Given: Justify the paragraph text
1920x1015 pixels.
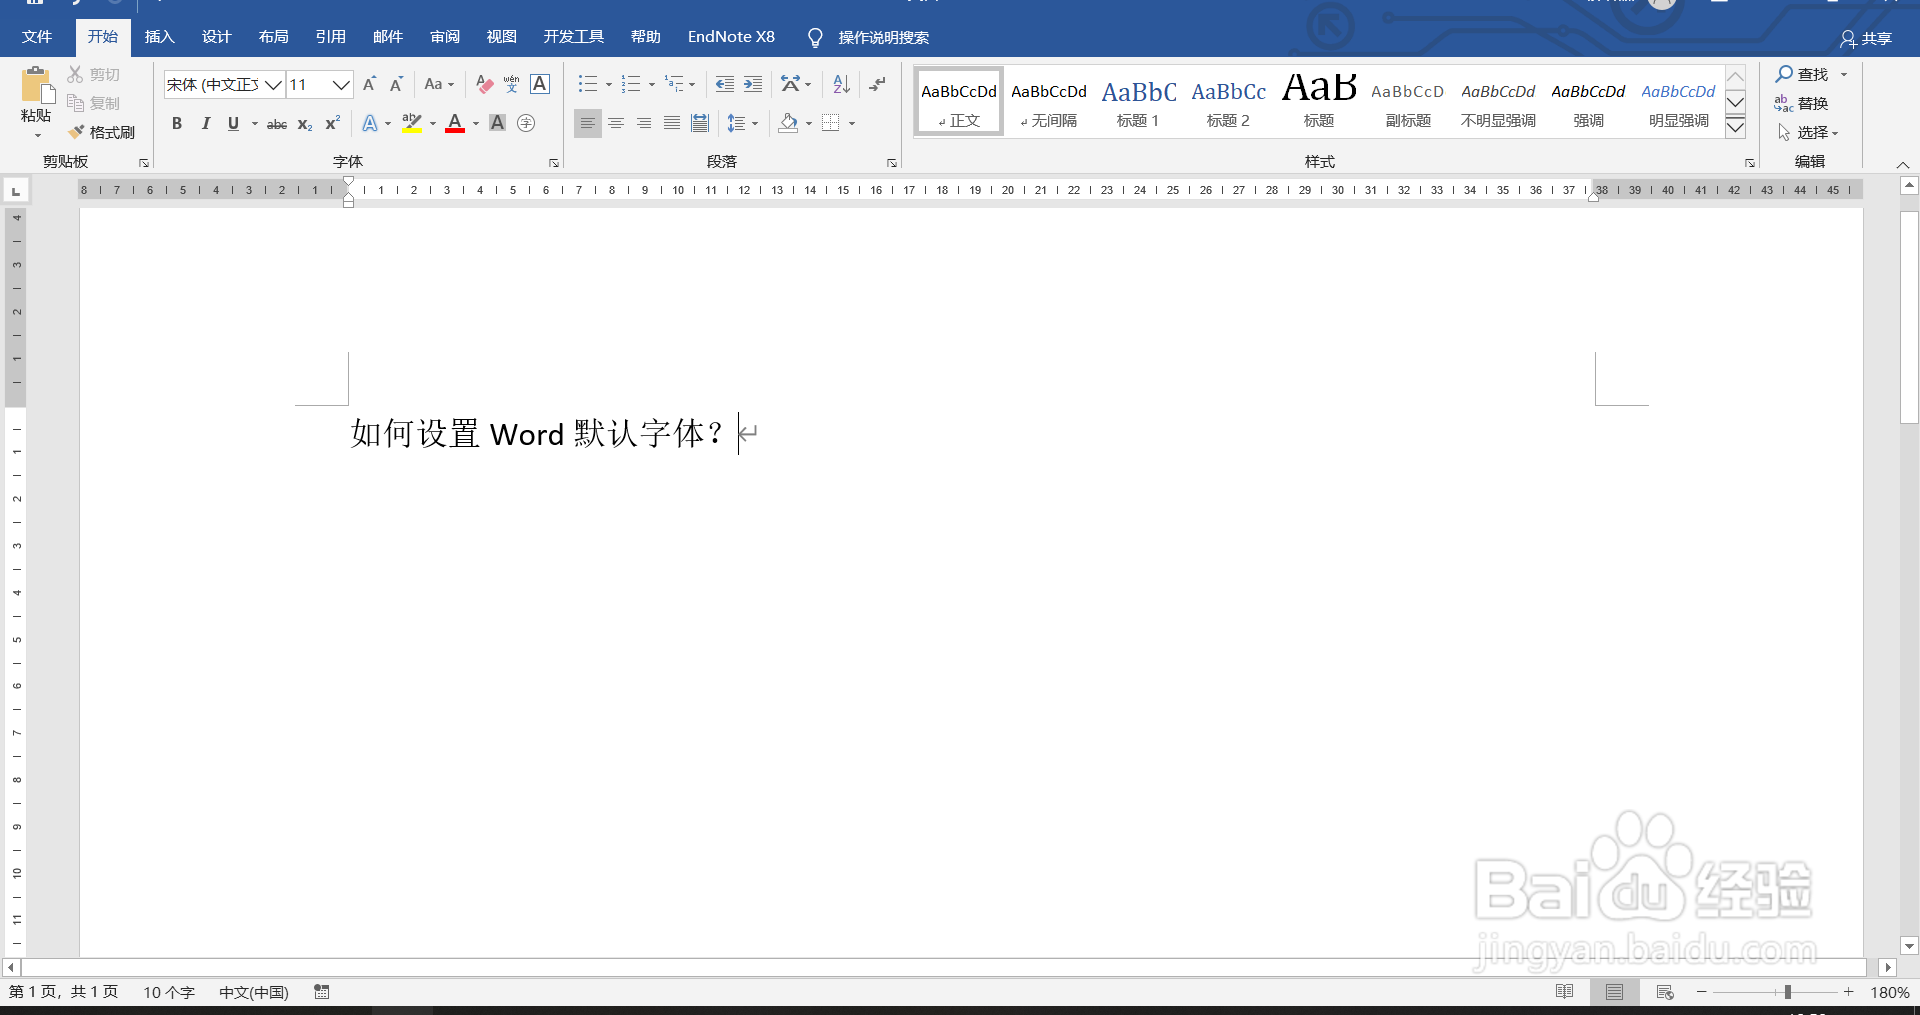Looking at the screenshot, I should (672, 123).
